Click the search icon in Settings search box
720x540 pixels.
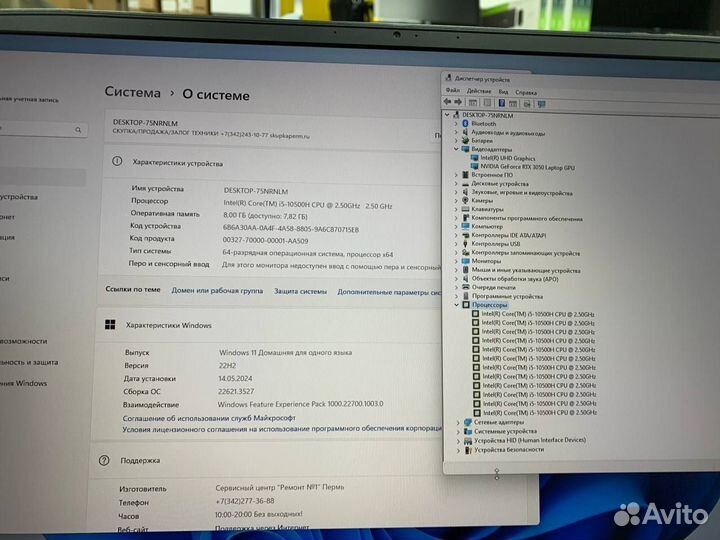pyautogui.click(x=78, y=130)
